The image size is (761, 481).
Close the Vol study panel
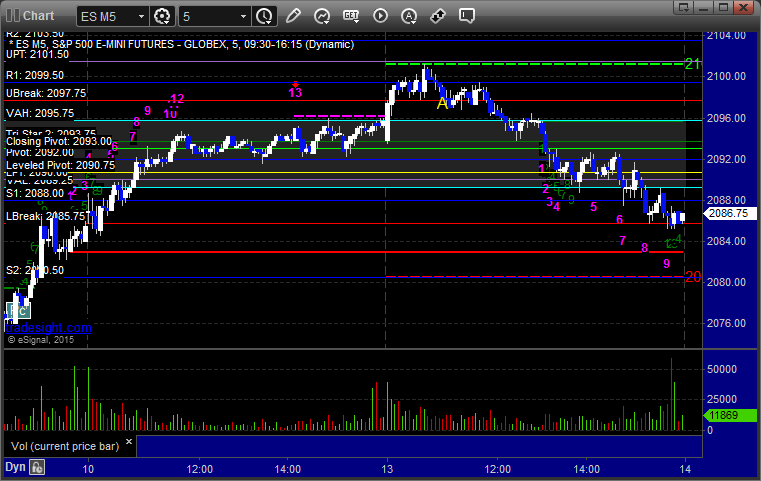pos(129,442)
